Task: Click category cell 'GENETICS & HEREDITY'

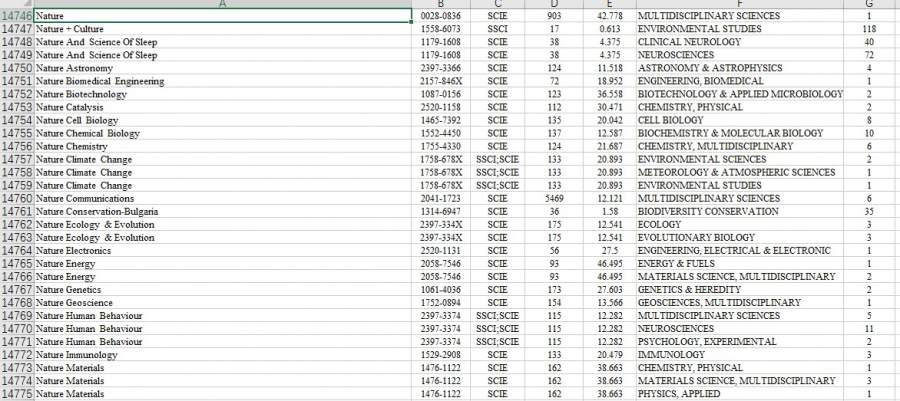Action: 740,290
